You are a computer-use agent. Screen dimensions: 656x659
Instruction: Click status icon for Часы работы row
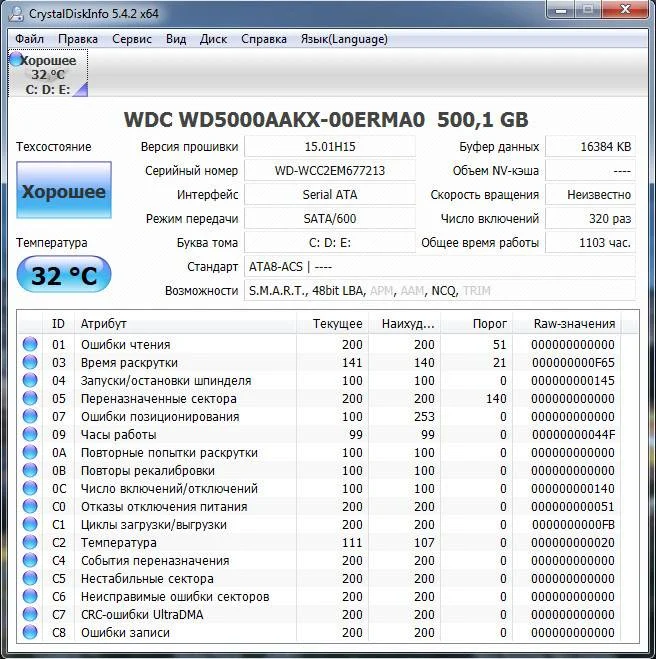30,434
